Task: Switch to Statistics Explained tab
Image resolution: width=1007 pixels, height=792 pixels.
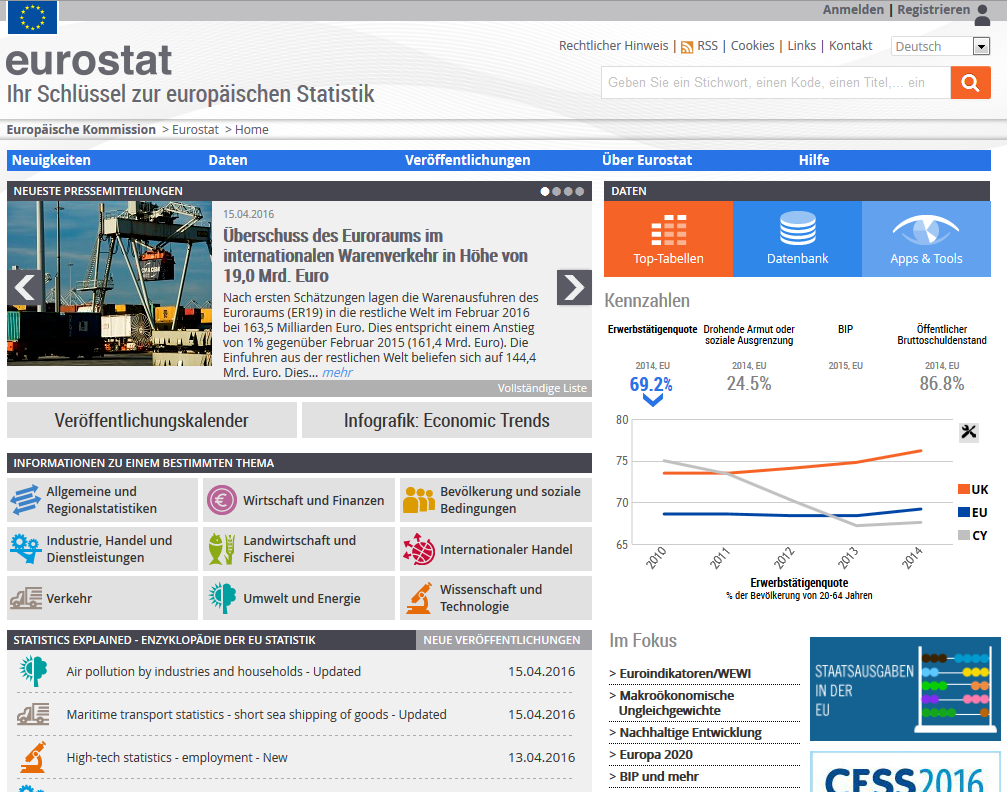Action: (211, 640)
